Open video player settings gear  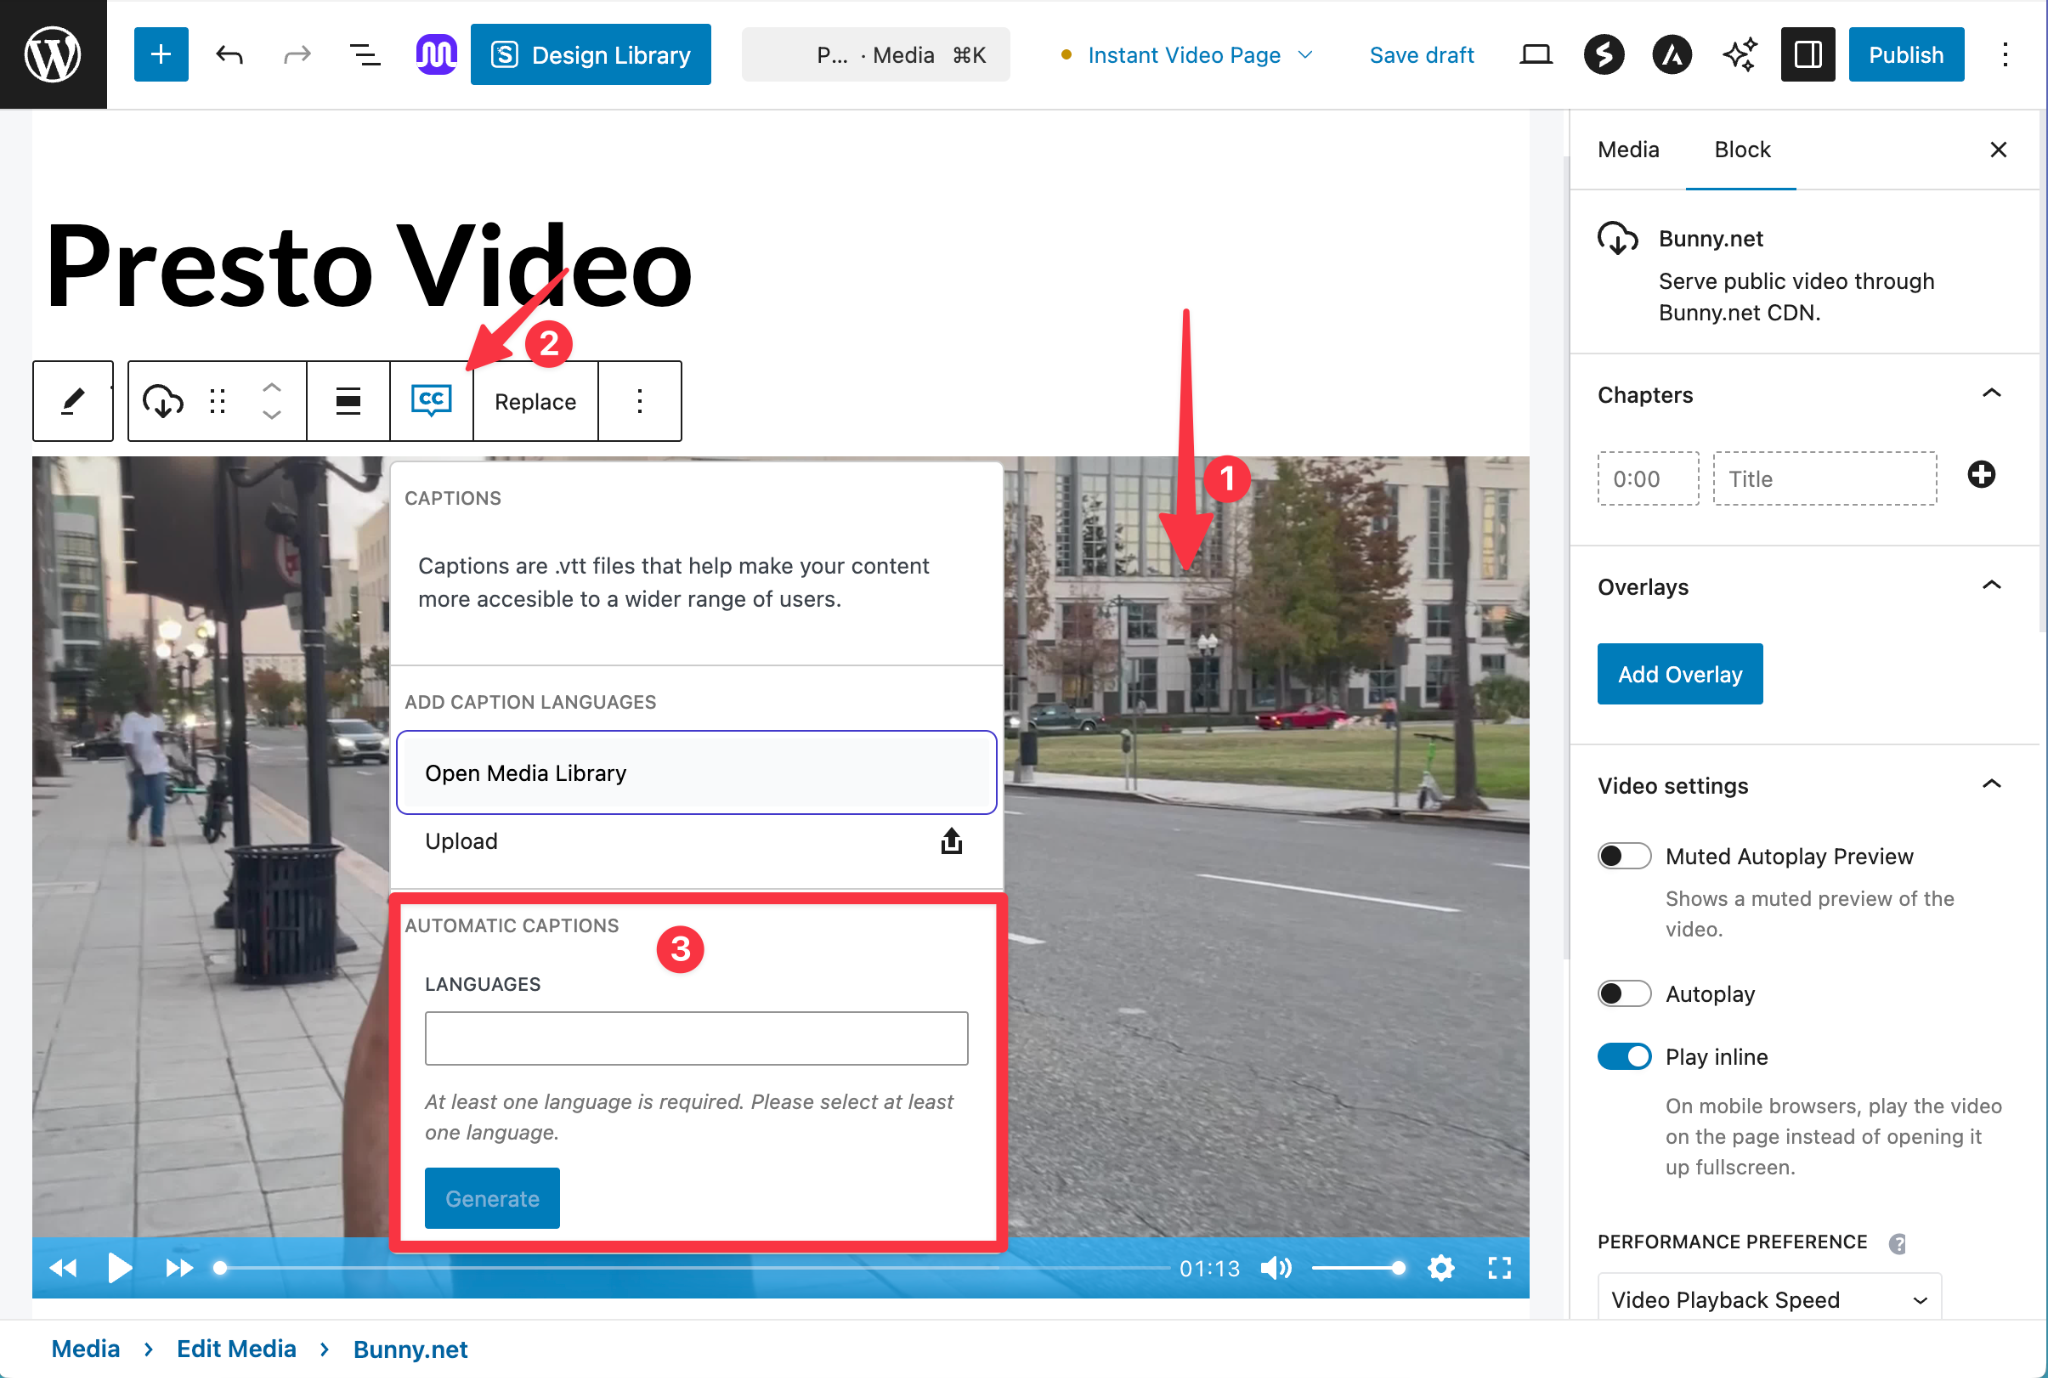1441,1268
